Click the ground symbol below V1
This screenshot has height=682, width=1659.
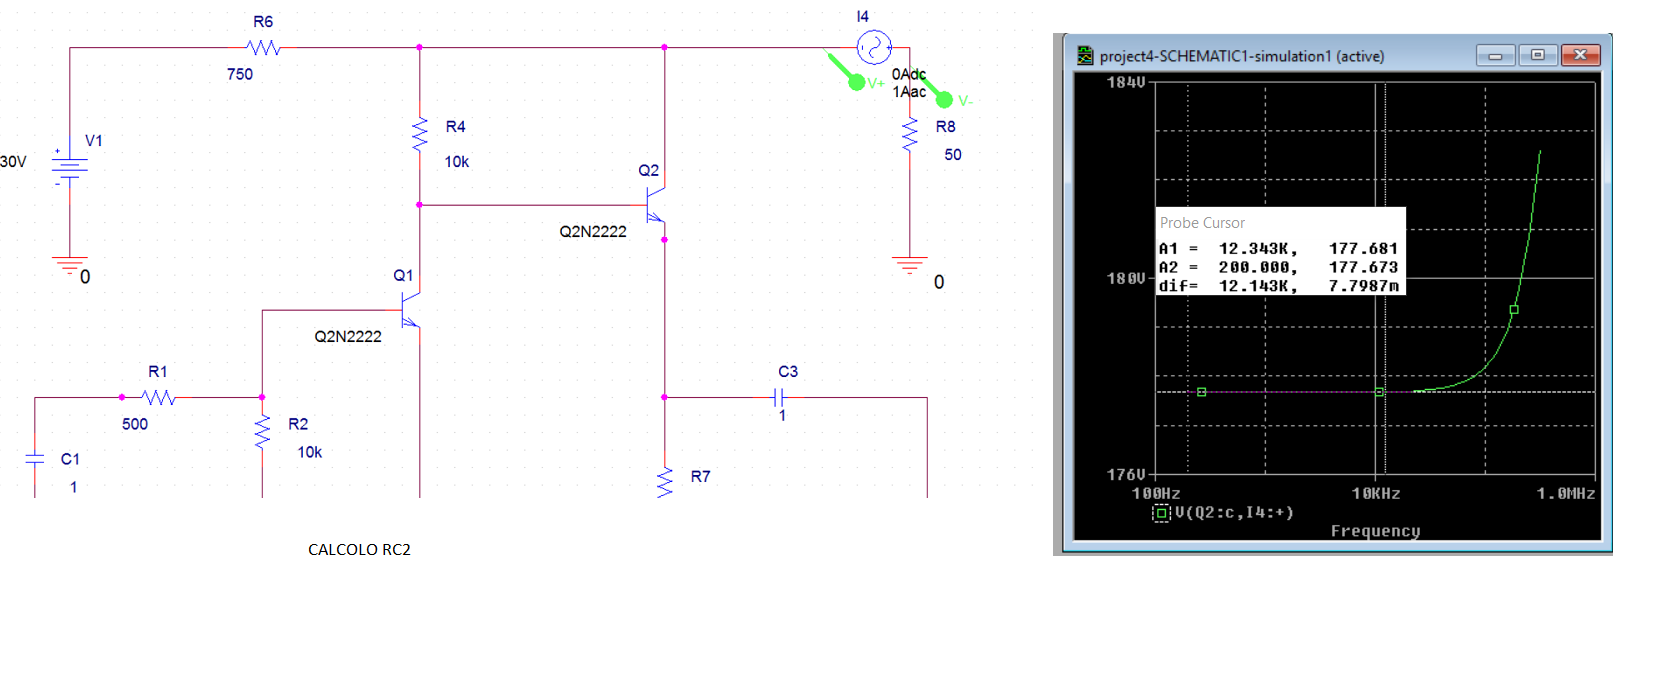click(69, 265)
